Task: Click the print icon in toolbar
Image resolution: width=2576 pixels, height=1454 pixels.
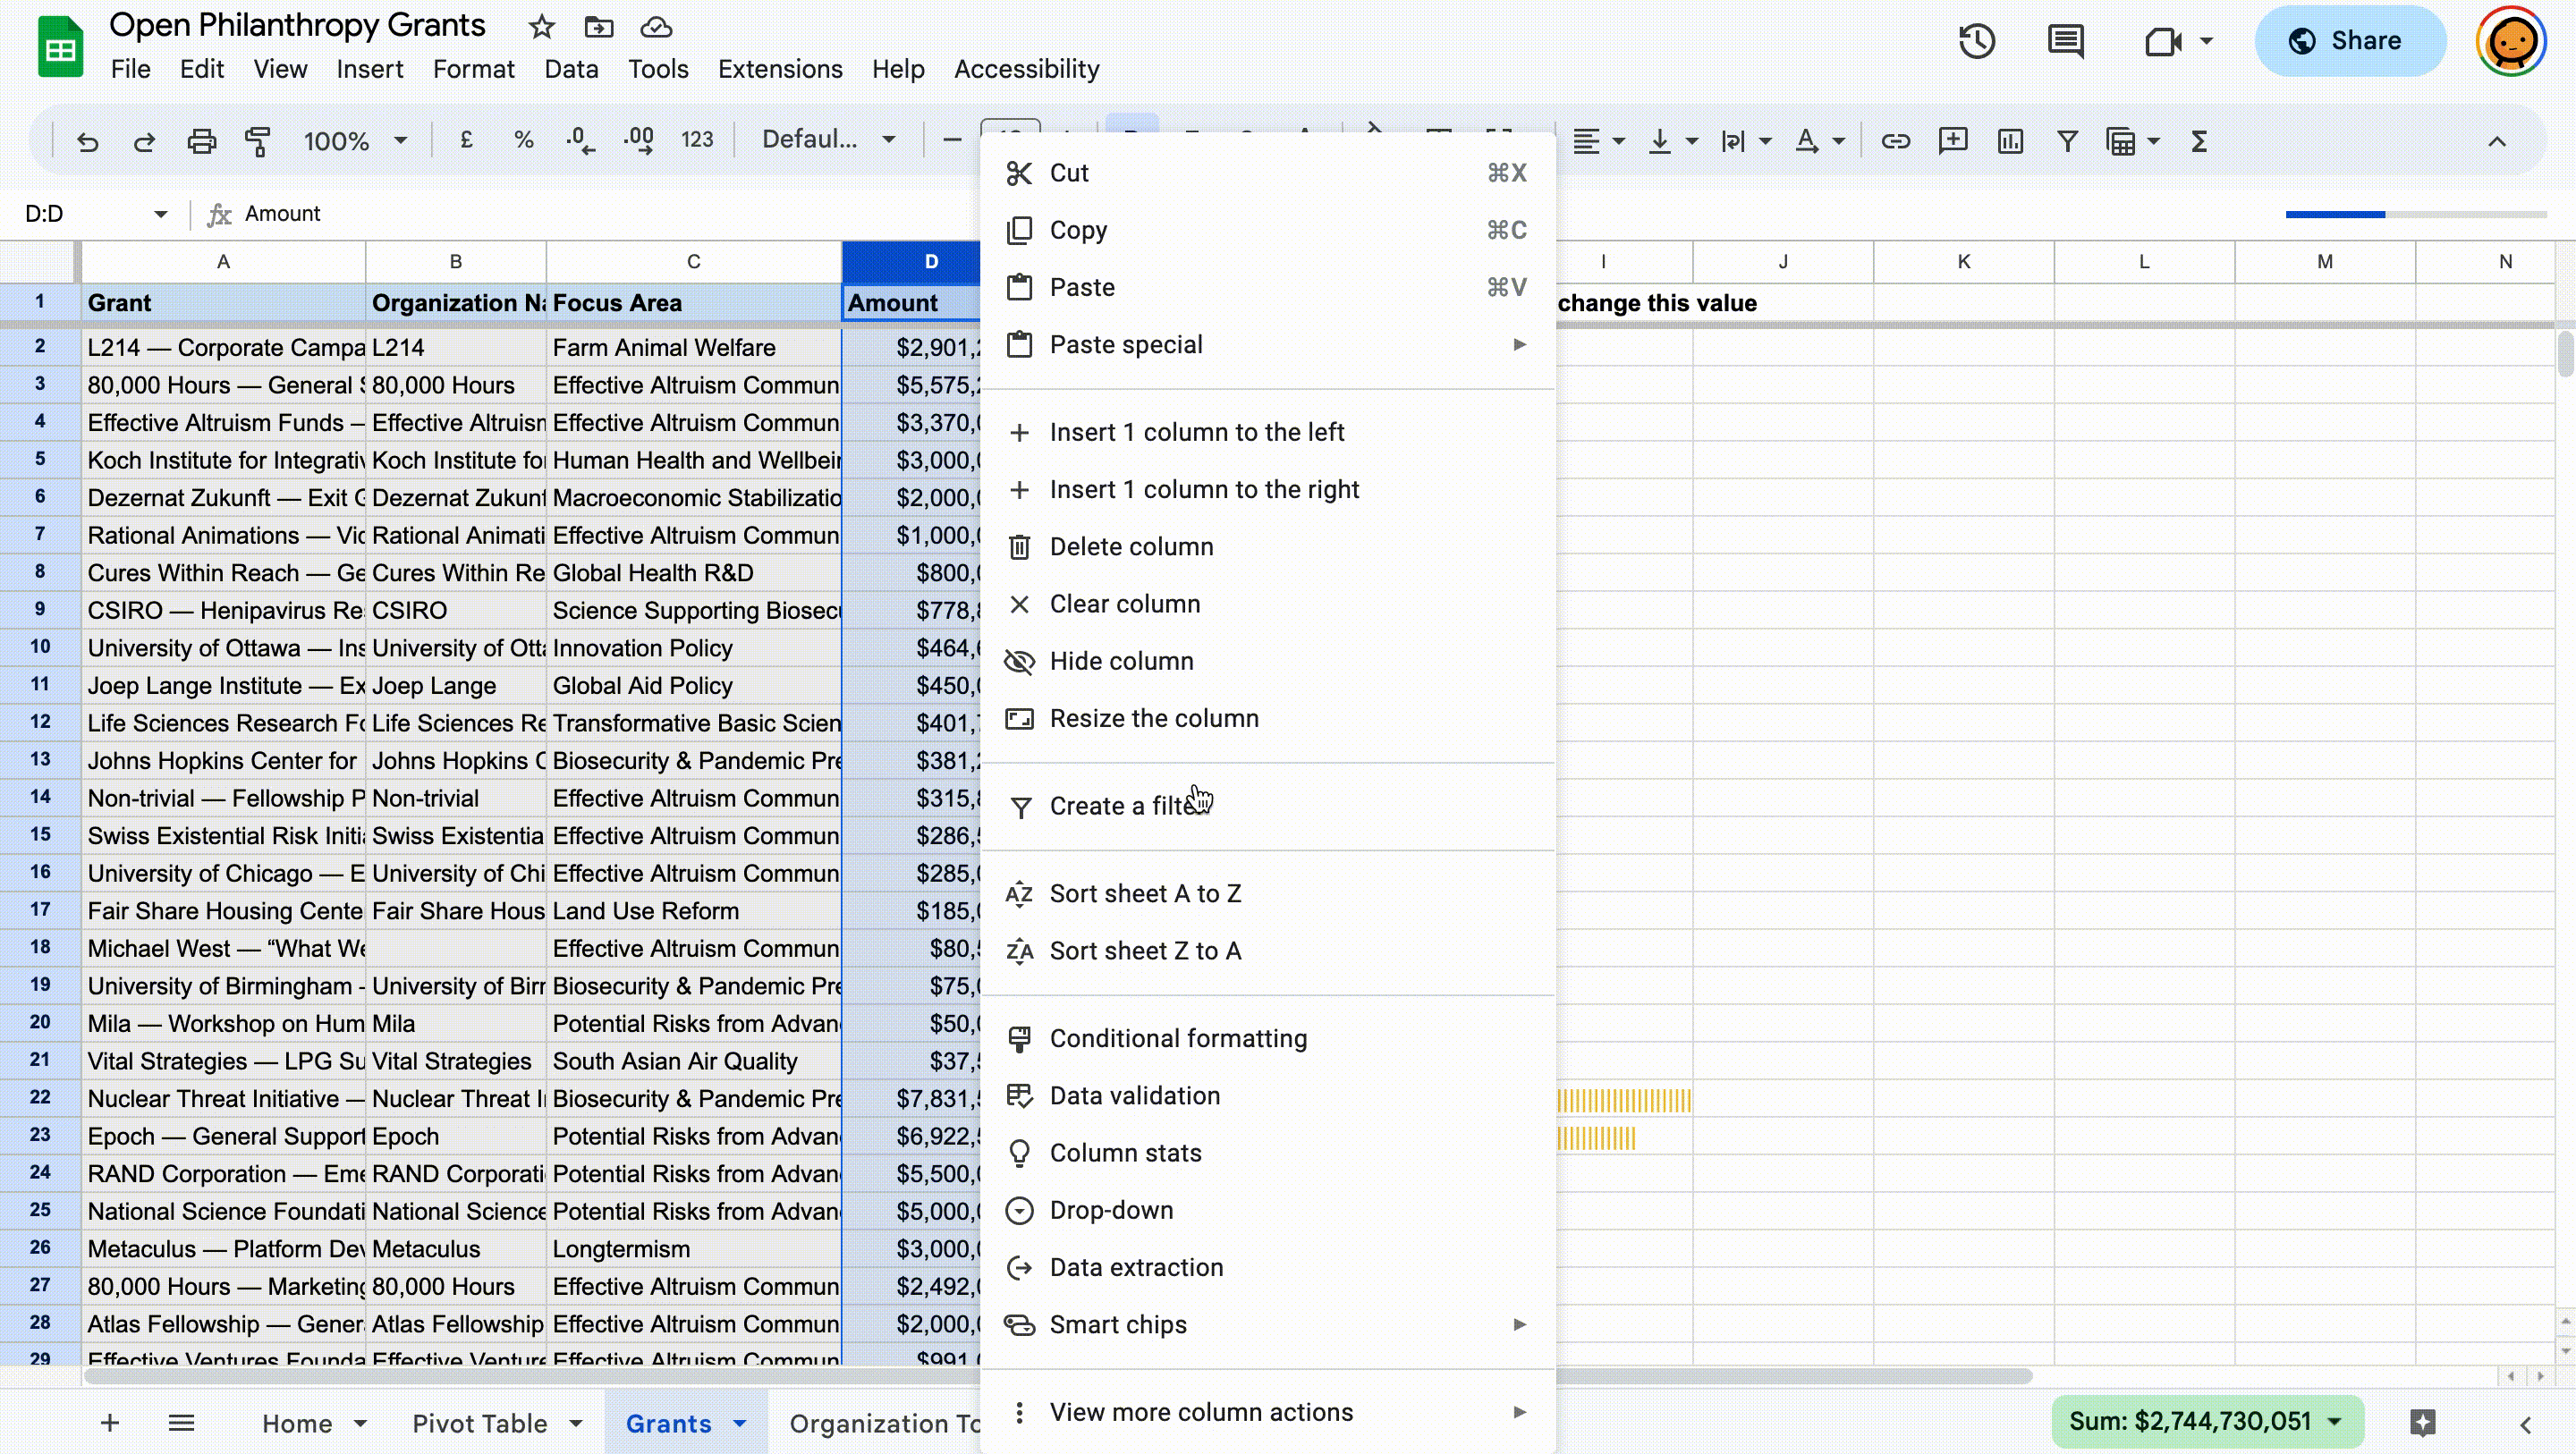Action: [x=201, y=141]
